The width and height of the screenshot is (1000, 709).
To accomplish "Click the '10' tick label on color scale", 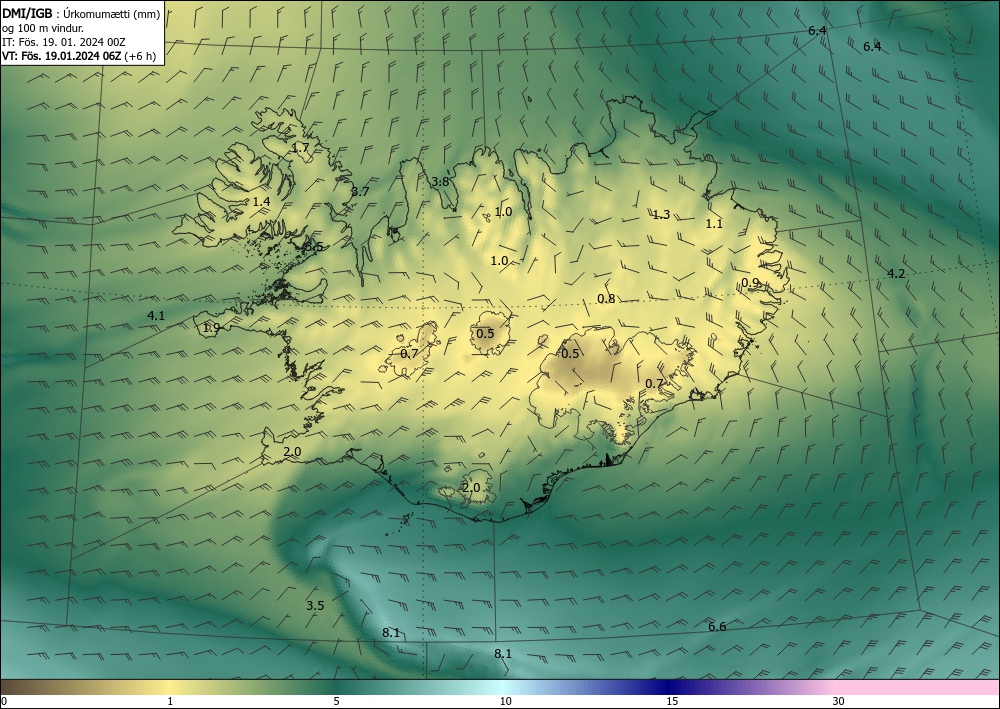I will (506, 702).
